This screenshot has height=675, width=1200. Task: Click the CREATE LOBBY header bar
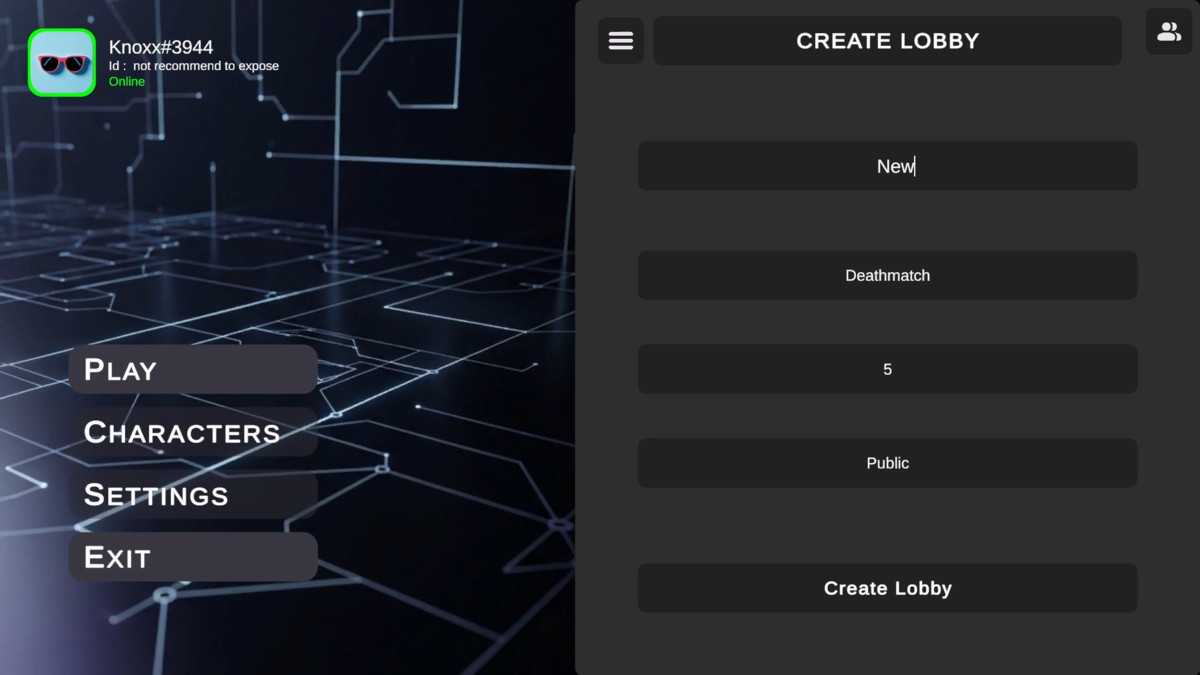click(x=887, y=40)
